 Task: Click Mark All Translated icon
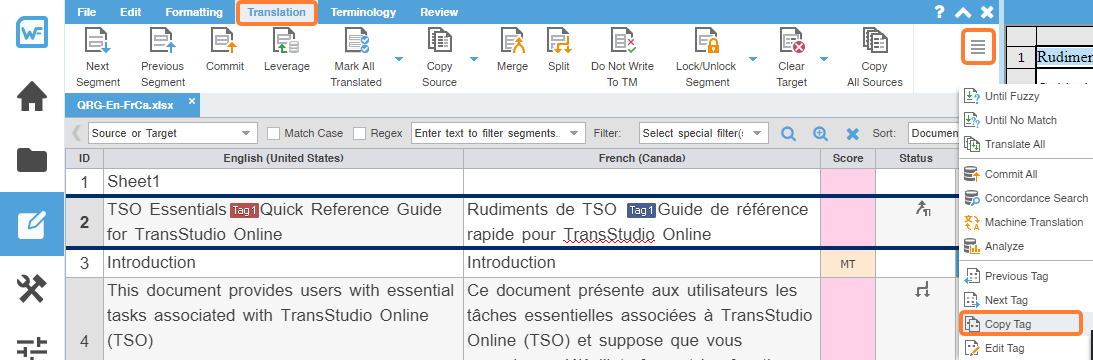356,40
